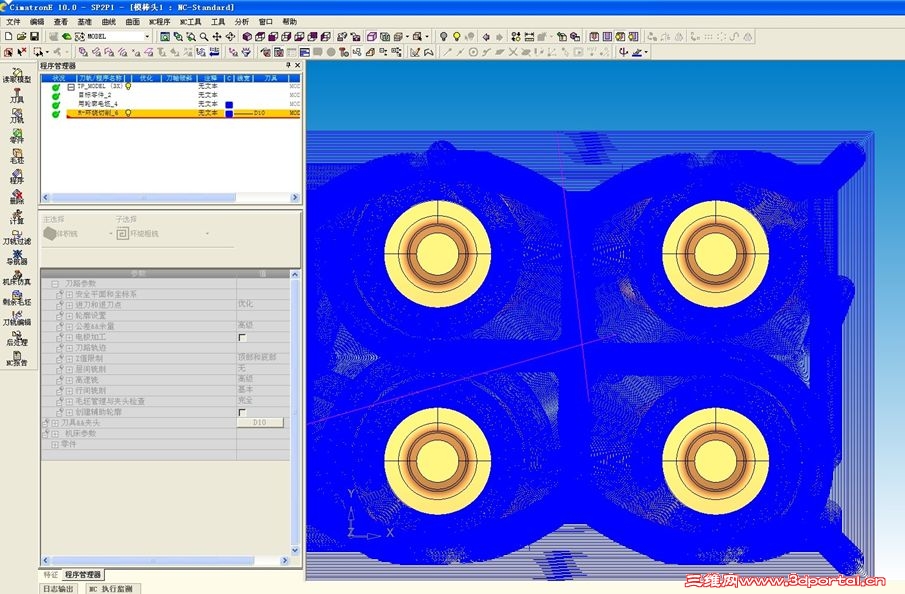The height and width of the screenshot is (594, 905).
Task: Open the NC程序 menu
Action: tap(160, 21)
